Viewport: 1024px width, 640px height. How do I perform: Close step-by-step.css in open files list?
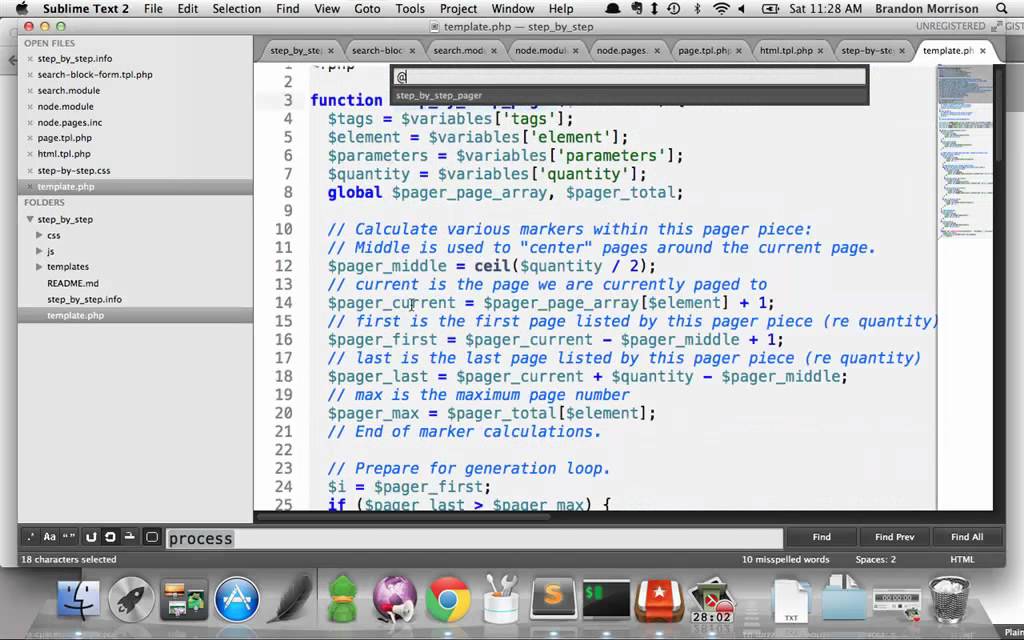[30, 170]
